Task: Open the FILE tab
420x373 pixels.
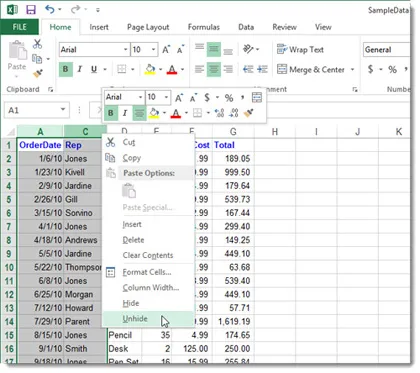Action: pos(20,27)
